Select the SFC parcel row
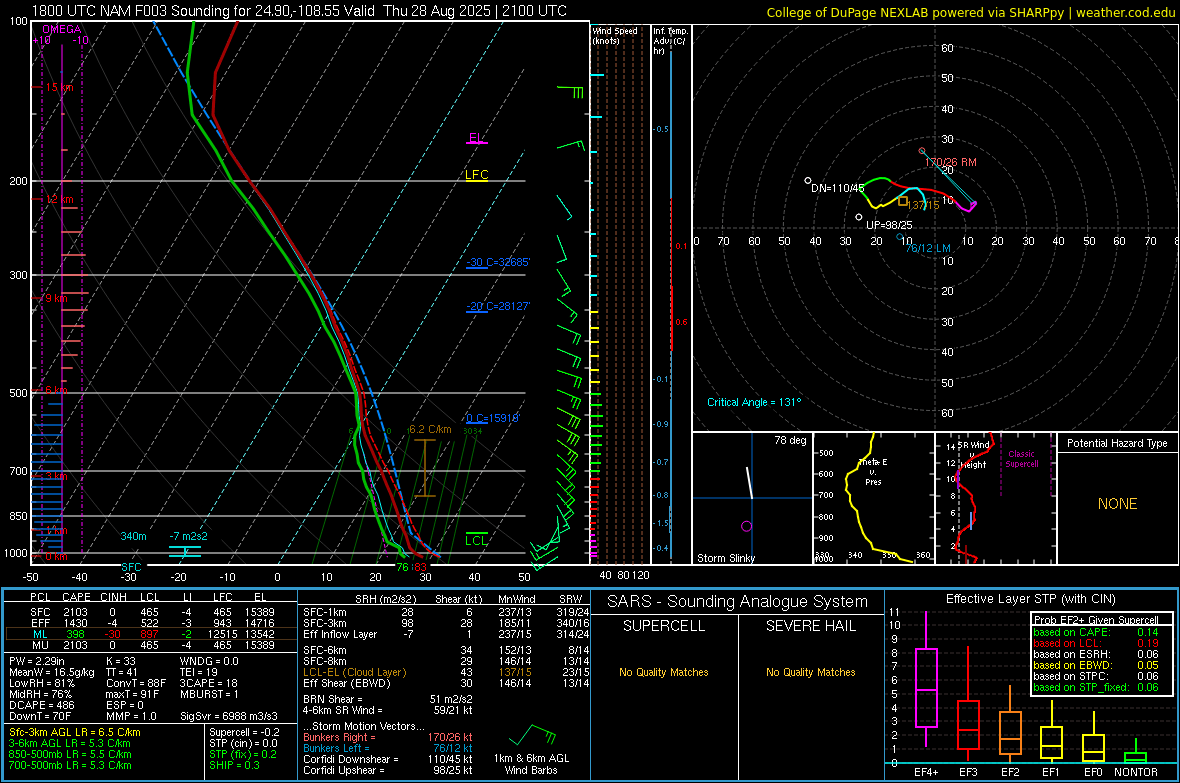 click(151, 612)
